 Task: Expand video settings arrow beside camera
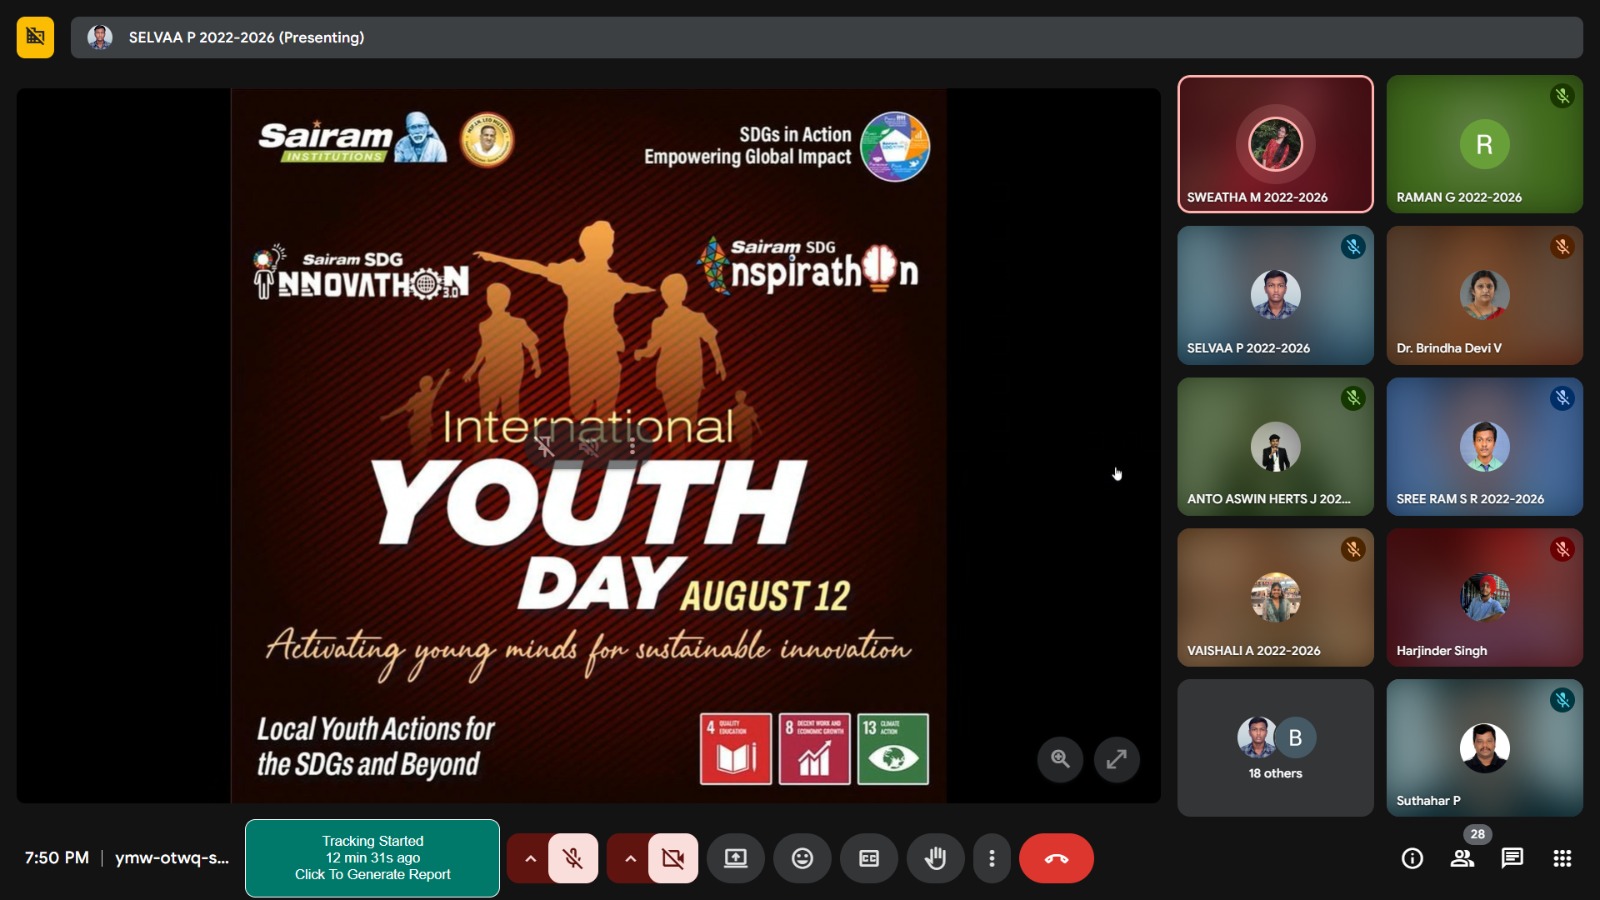tap(630, 858)
